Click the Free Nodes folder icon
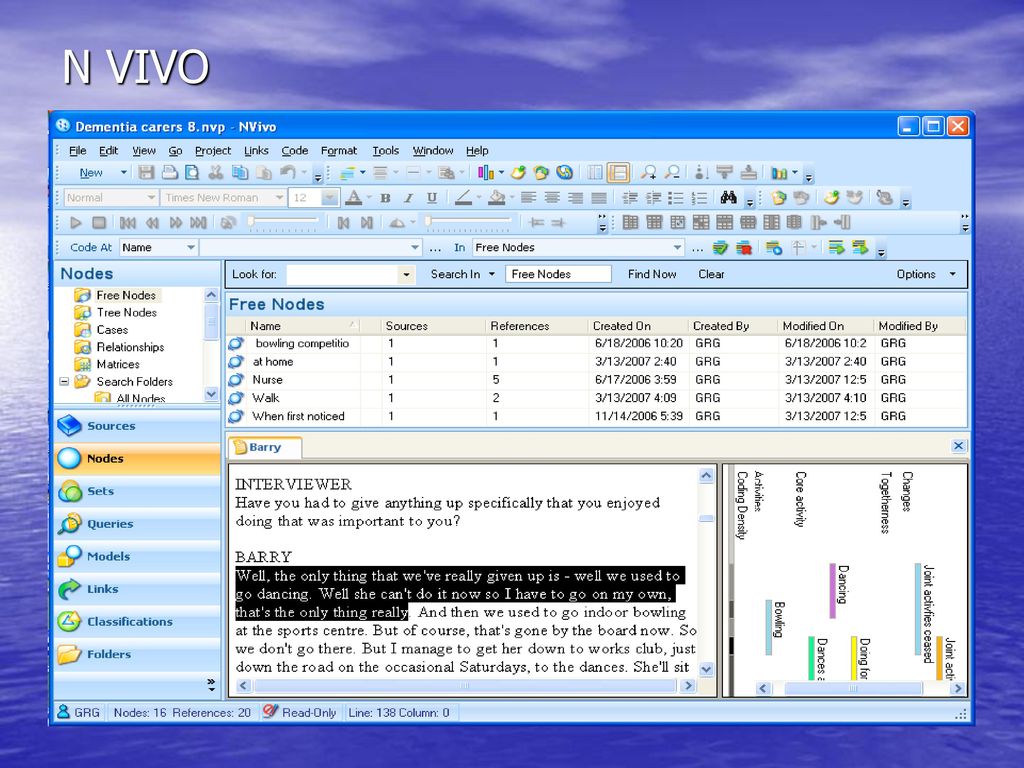The image size is (1024, 768). tap(82, 295)
